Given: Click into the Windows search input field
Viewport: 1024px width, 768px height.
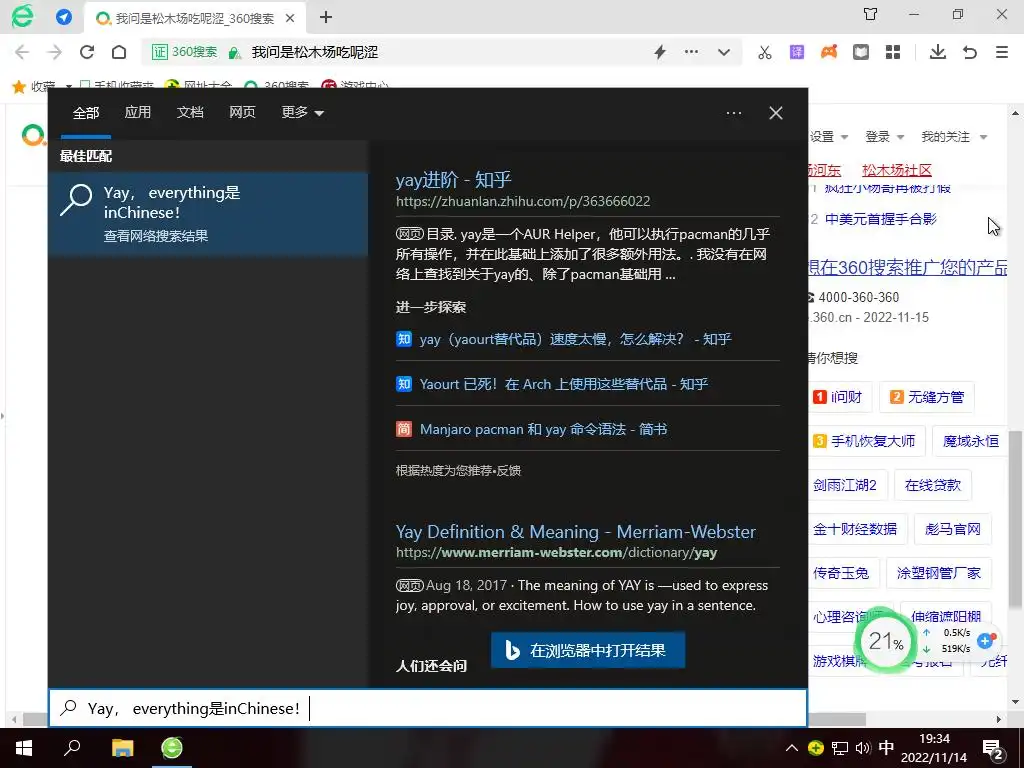Looking at the screenshot, I should click(428, 708).
